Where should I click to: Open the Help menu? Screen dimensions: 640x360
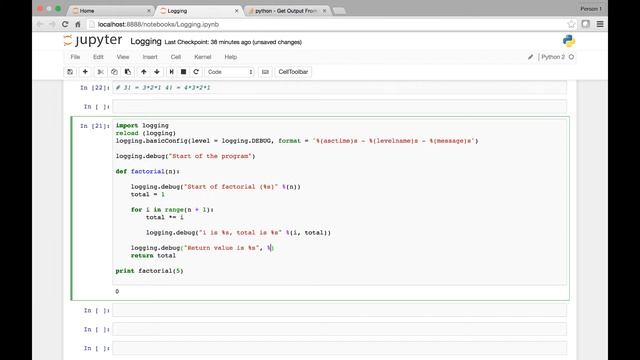click(x=231, y=57)
